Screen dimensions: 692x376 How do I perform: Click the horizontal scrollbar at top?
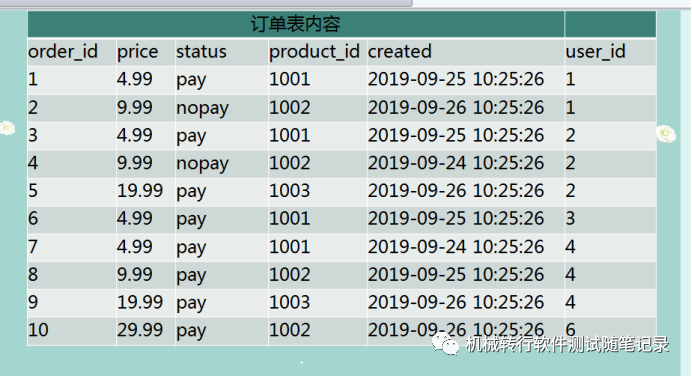206,3
